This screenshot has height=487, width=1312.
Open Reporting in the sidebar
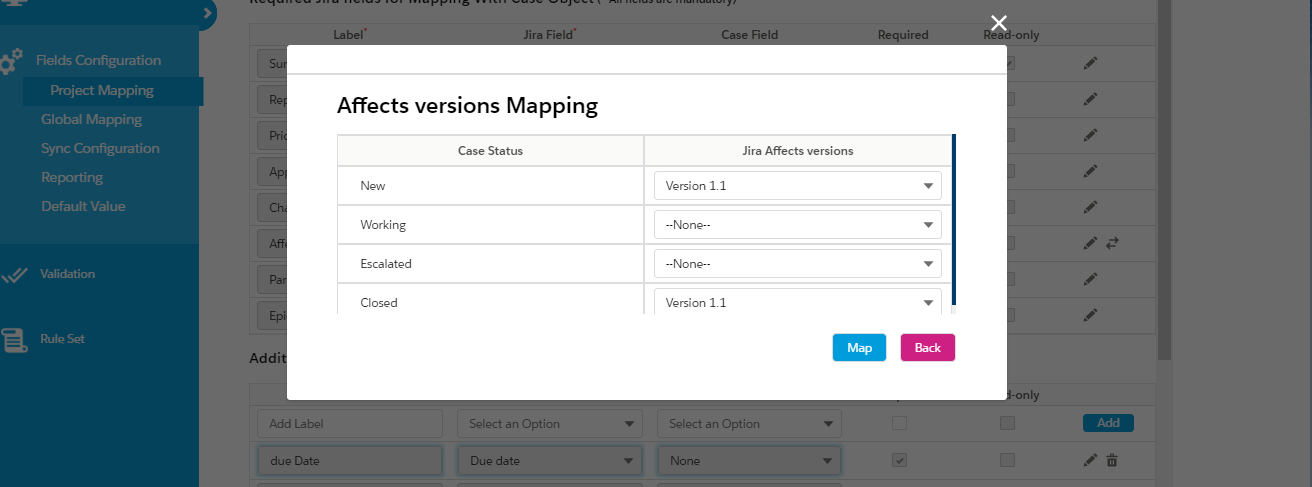pos(72,177)
